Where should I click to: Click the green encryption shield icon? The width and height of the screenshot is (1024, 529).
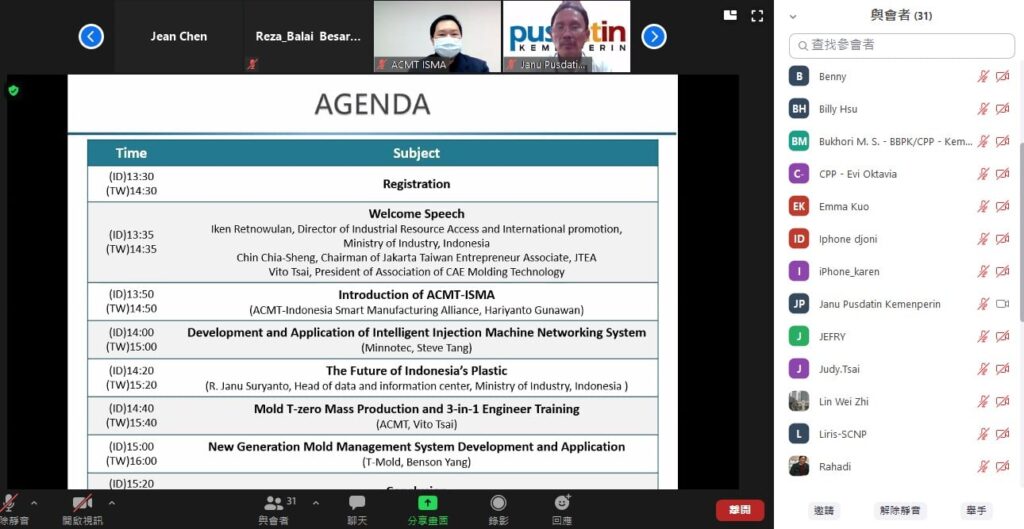tap(13, 90)
